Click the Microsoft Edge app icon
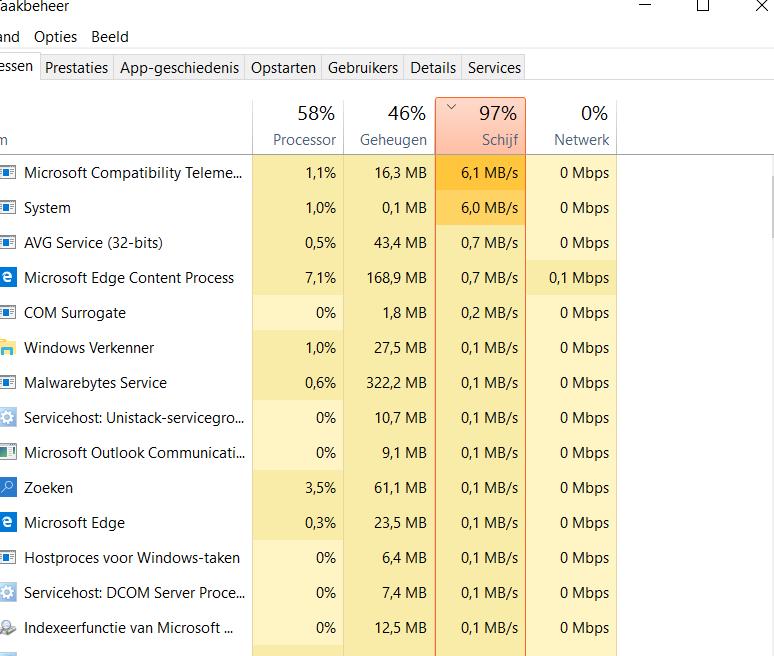Image resolution: width=774 pixels, height=656 pixels. 8,522
